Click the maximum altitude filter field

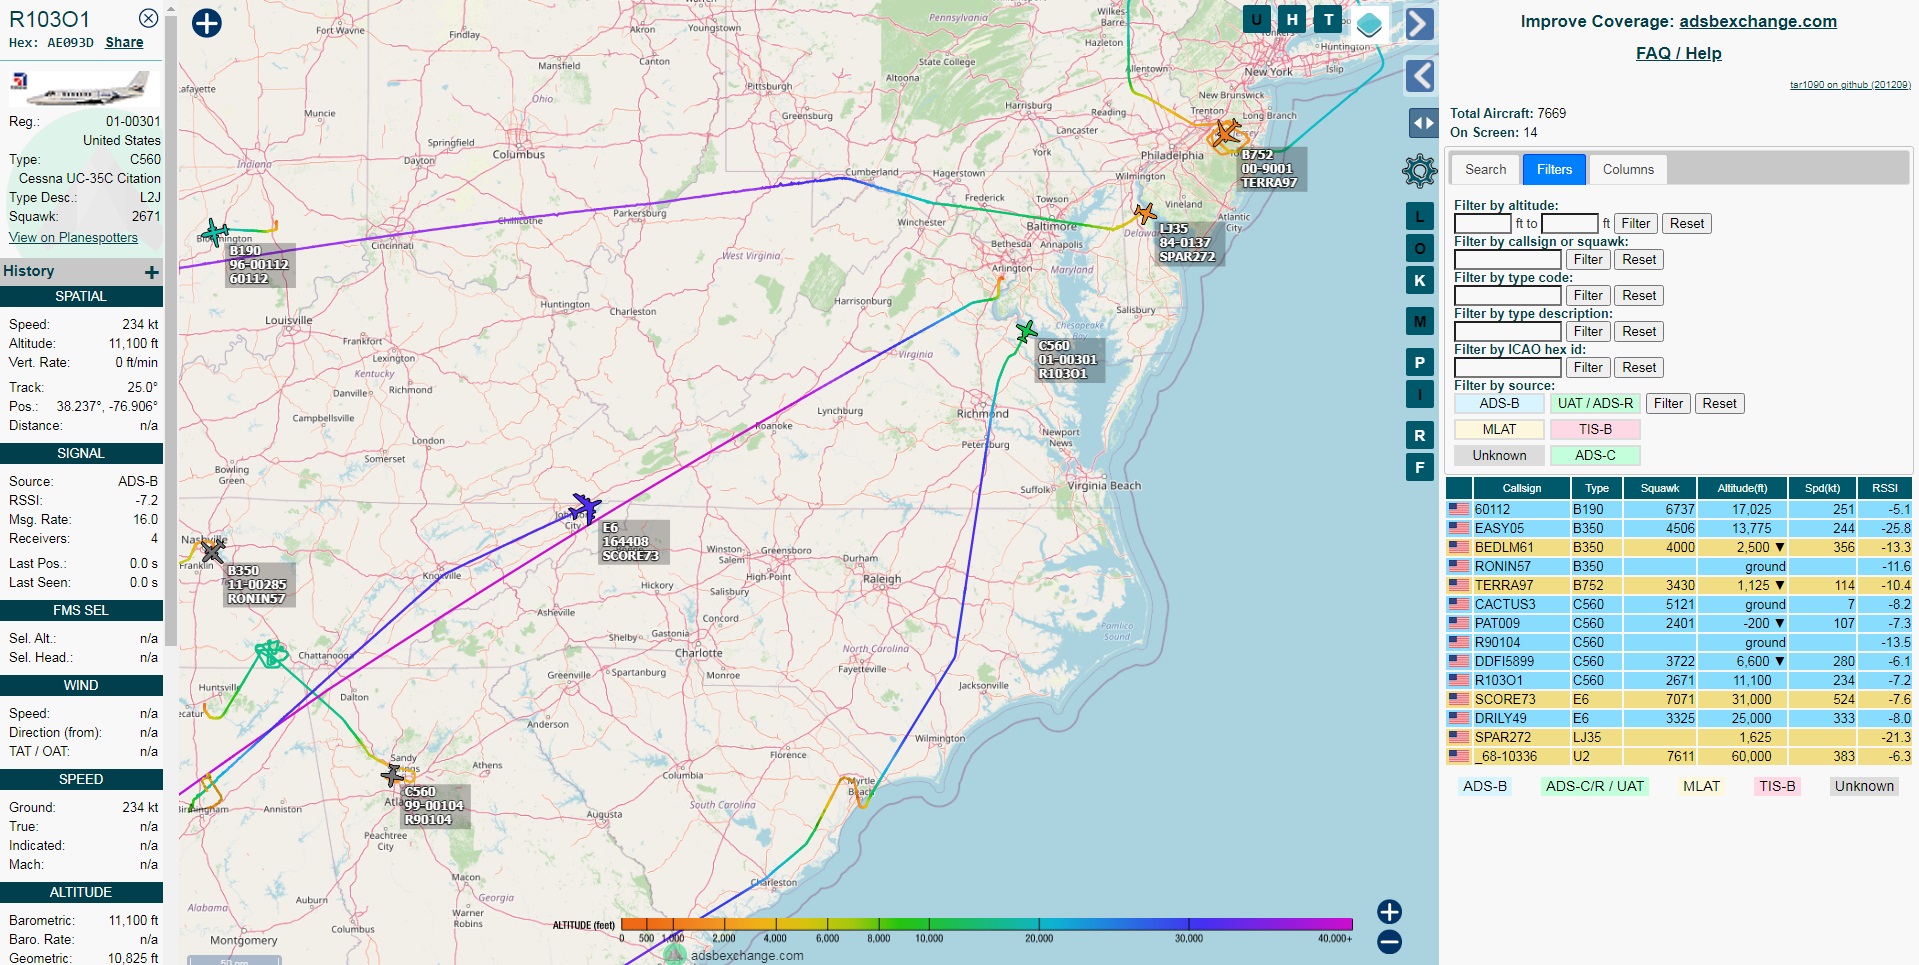[x=1570, y=223]
